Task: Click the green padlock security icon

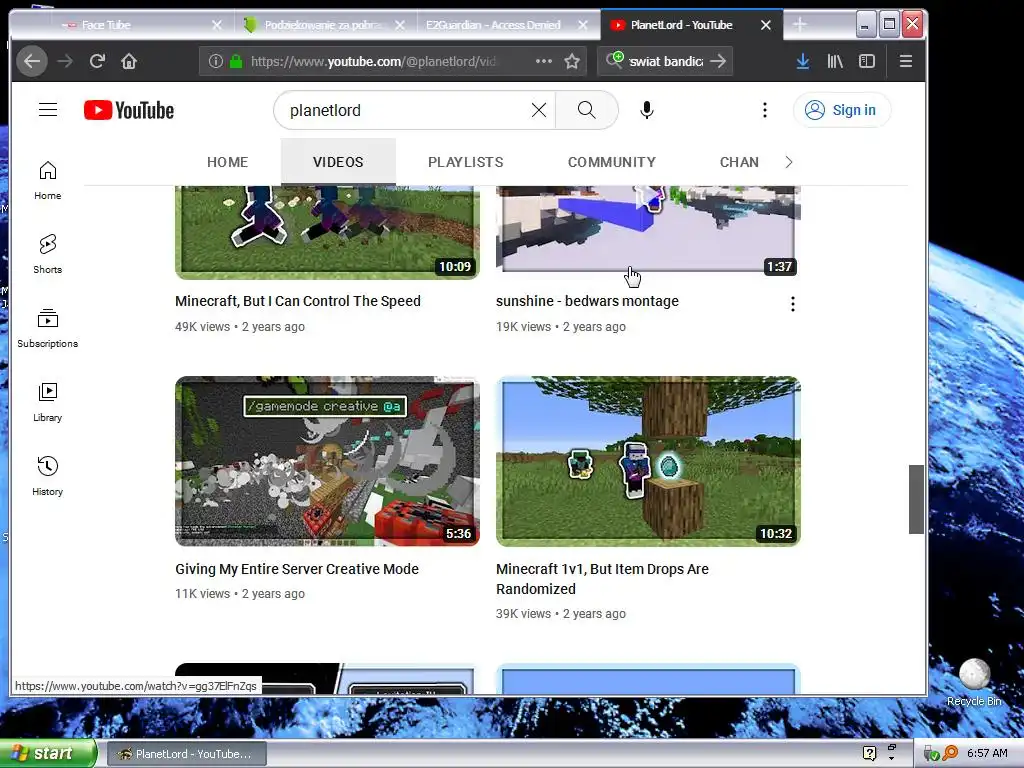Action: click(236, 61)
